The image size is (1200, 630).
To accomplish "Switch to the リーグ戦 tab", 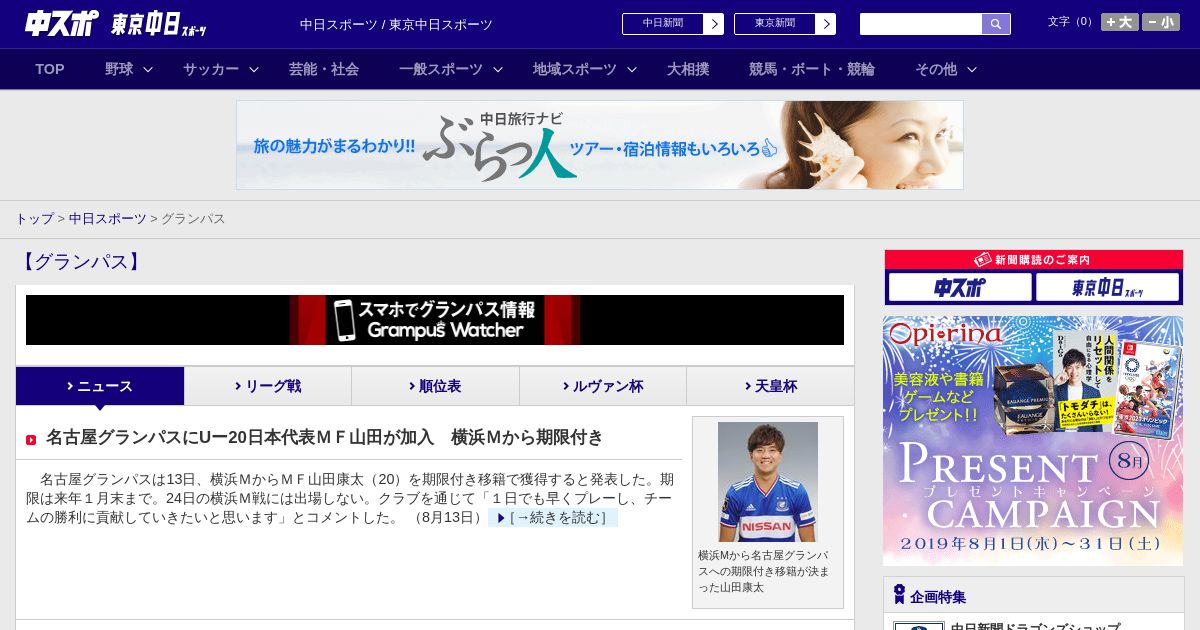I will click(x=268, y=386).
